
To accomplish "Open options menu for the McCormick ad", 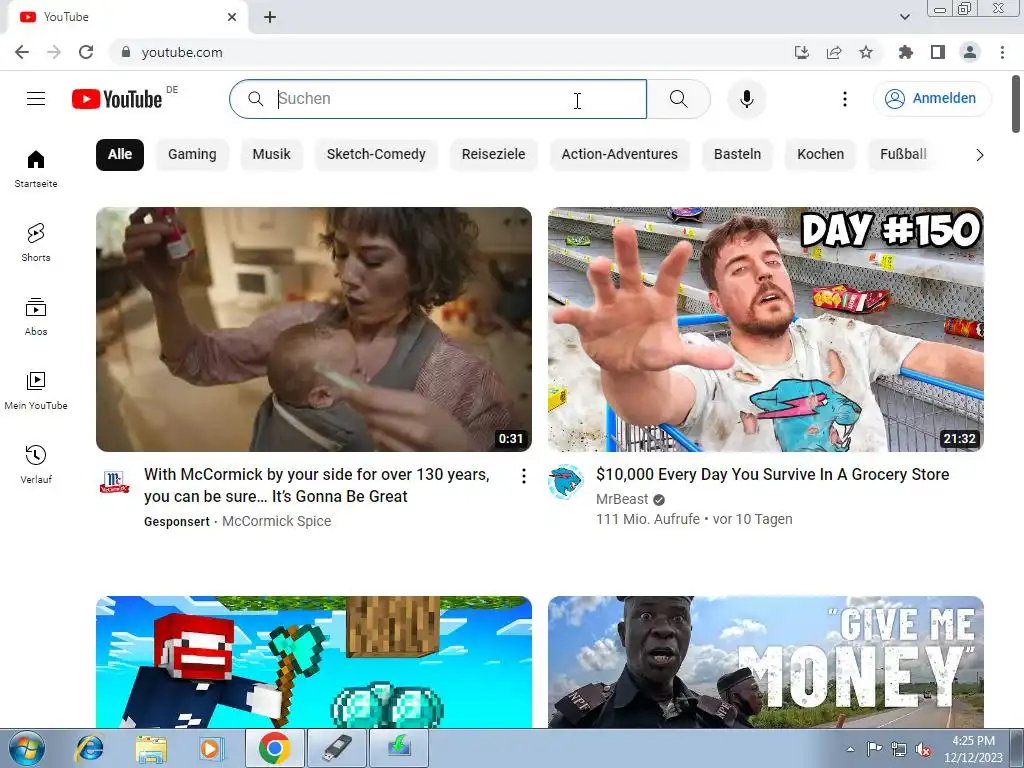I will (x=524, y=476).
